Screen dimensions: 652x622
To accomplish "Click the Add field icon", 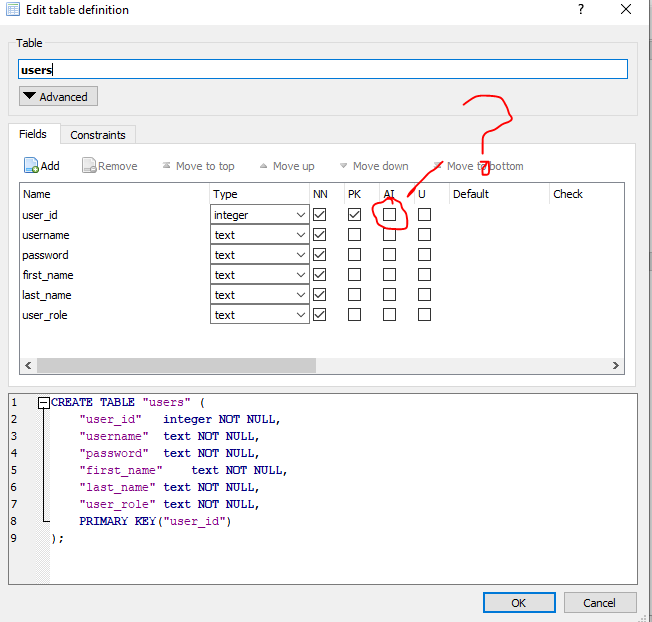I will pos(31,166).
